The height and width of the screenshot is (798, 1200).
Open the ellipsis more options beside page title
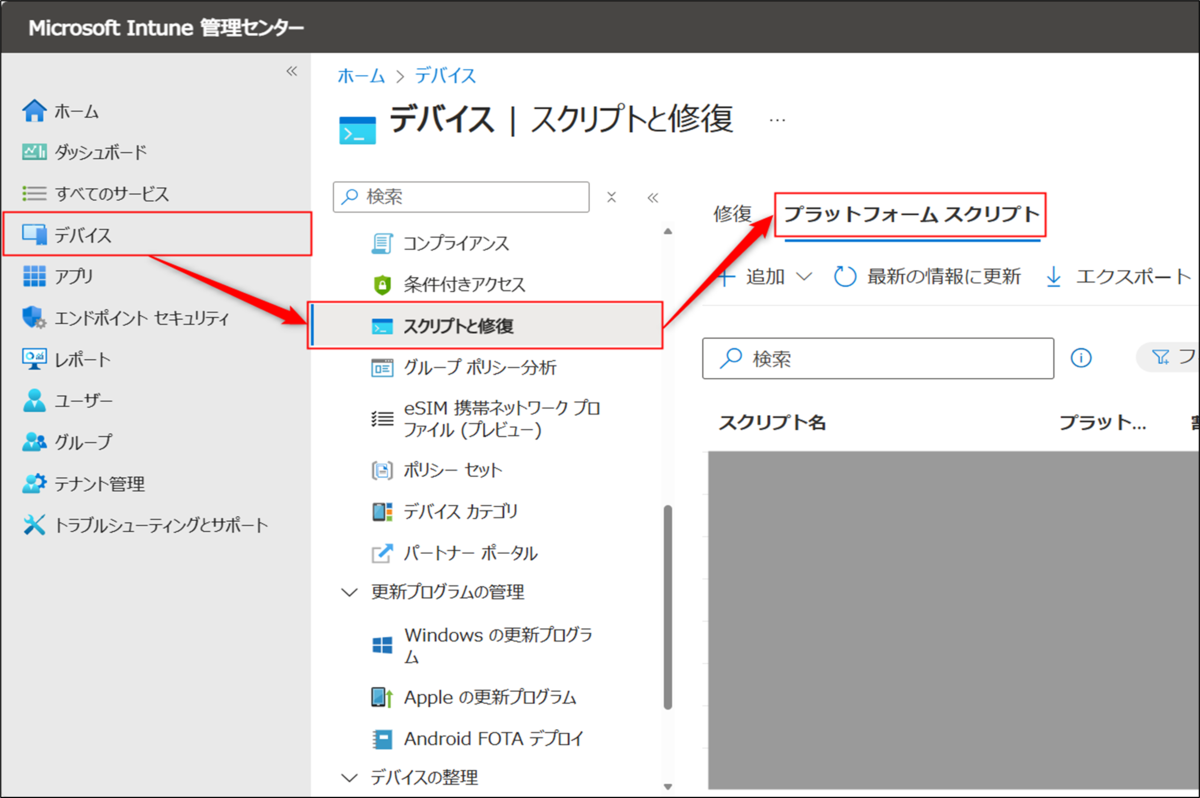tap(777, 119)
